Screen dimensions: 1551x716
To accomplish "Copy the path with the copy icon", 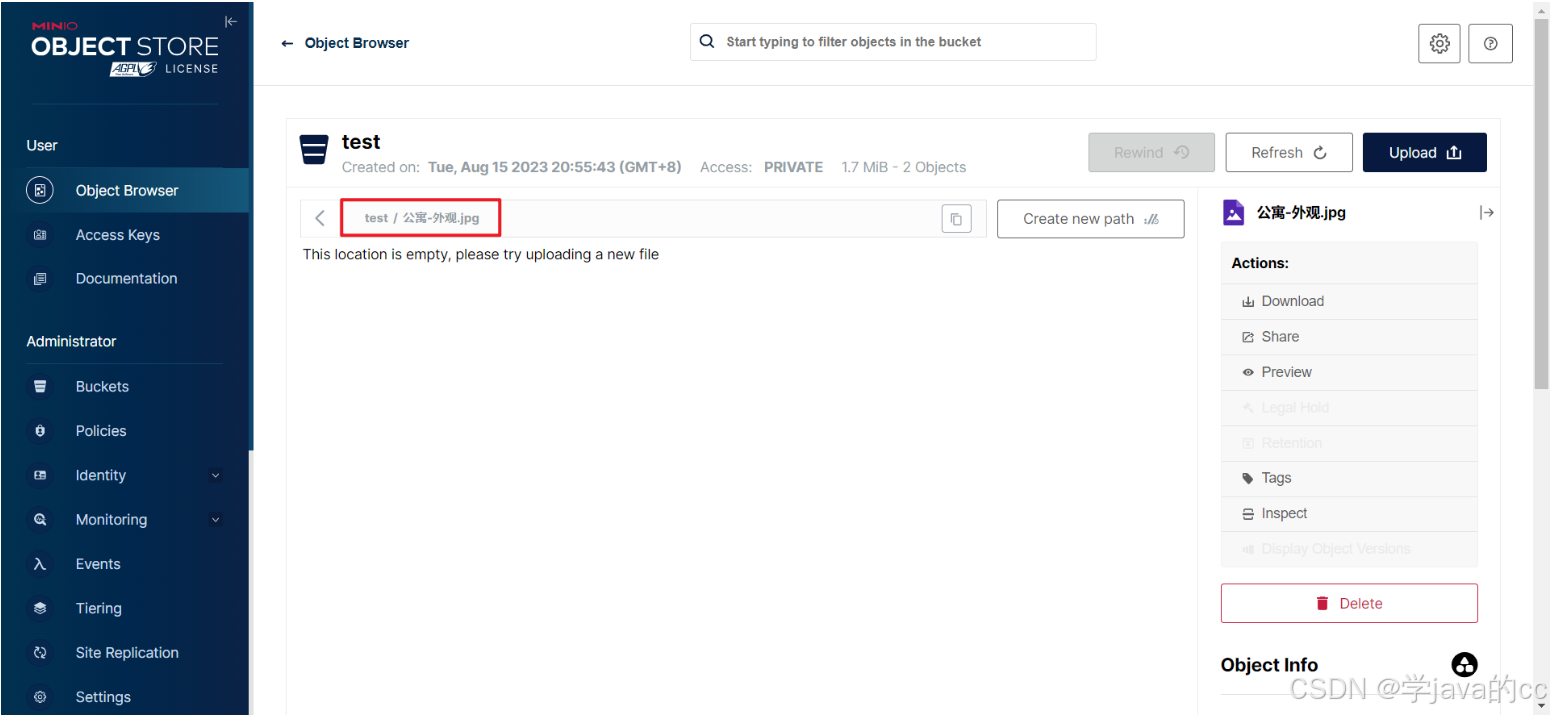I will pos(957,219).
